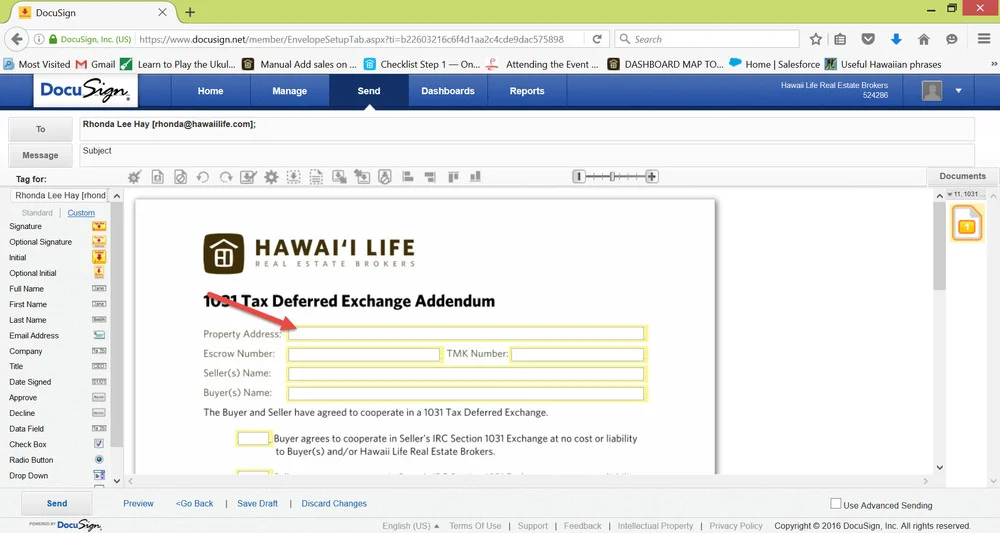Click Discard Changes
This screenshot has height=533, width=1000.
[334, 504]
